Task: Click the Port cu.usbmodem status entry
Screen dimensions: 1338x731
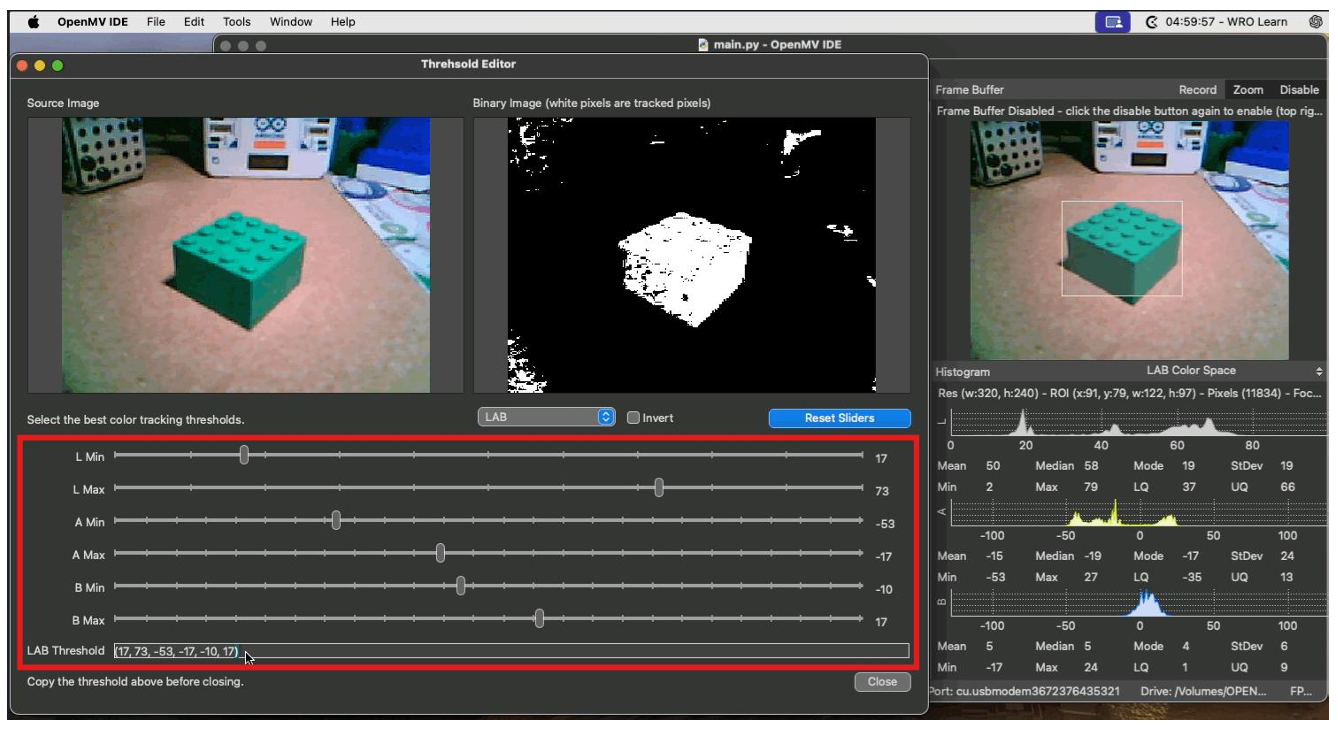Action: [x=1025, y=691]
